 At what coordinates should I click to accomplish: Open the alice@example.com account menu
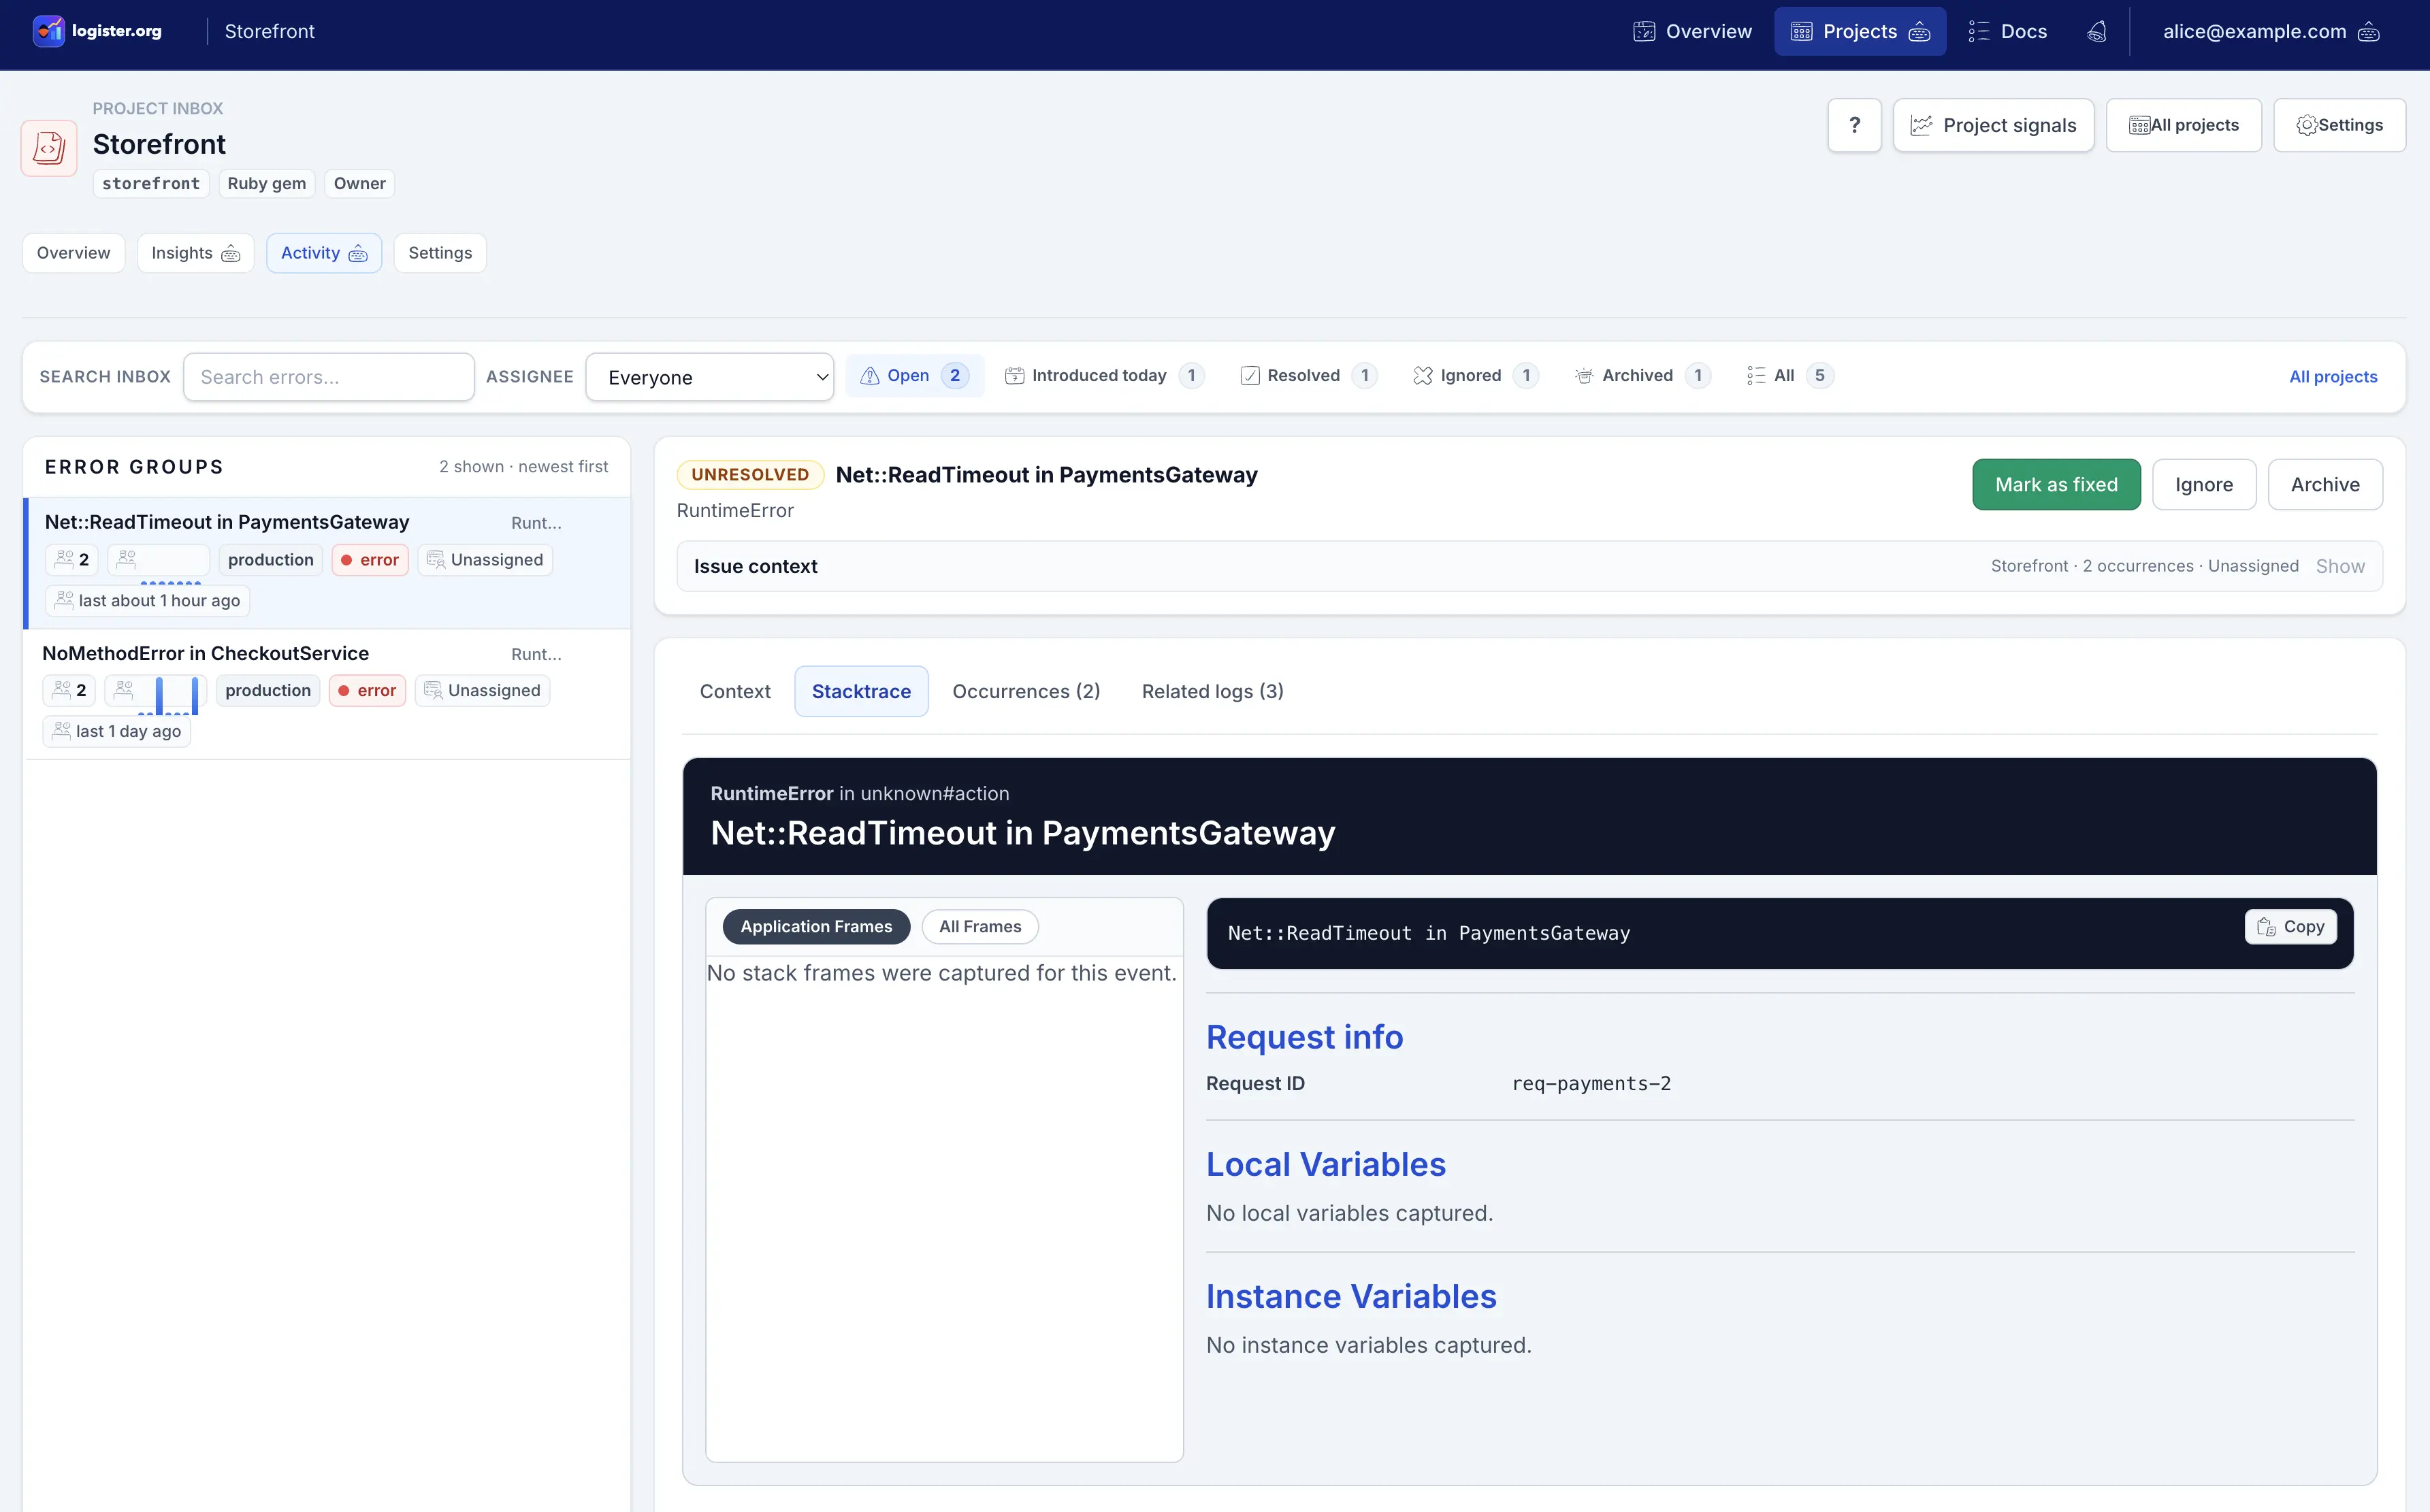pyautogui.click(x=2270, y=31)
